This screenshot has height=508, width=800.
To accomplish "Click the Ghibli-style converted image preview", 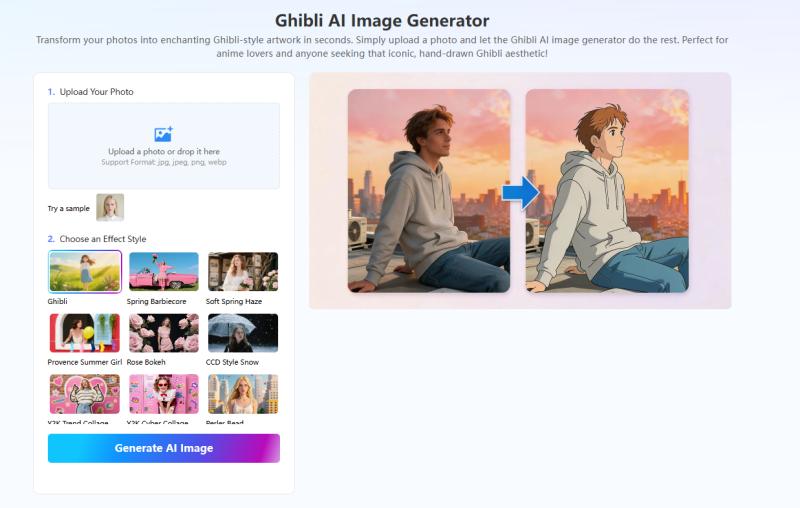I will point(607,191).
